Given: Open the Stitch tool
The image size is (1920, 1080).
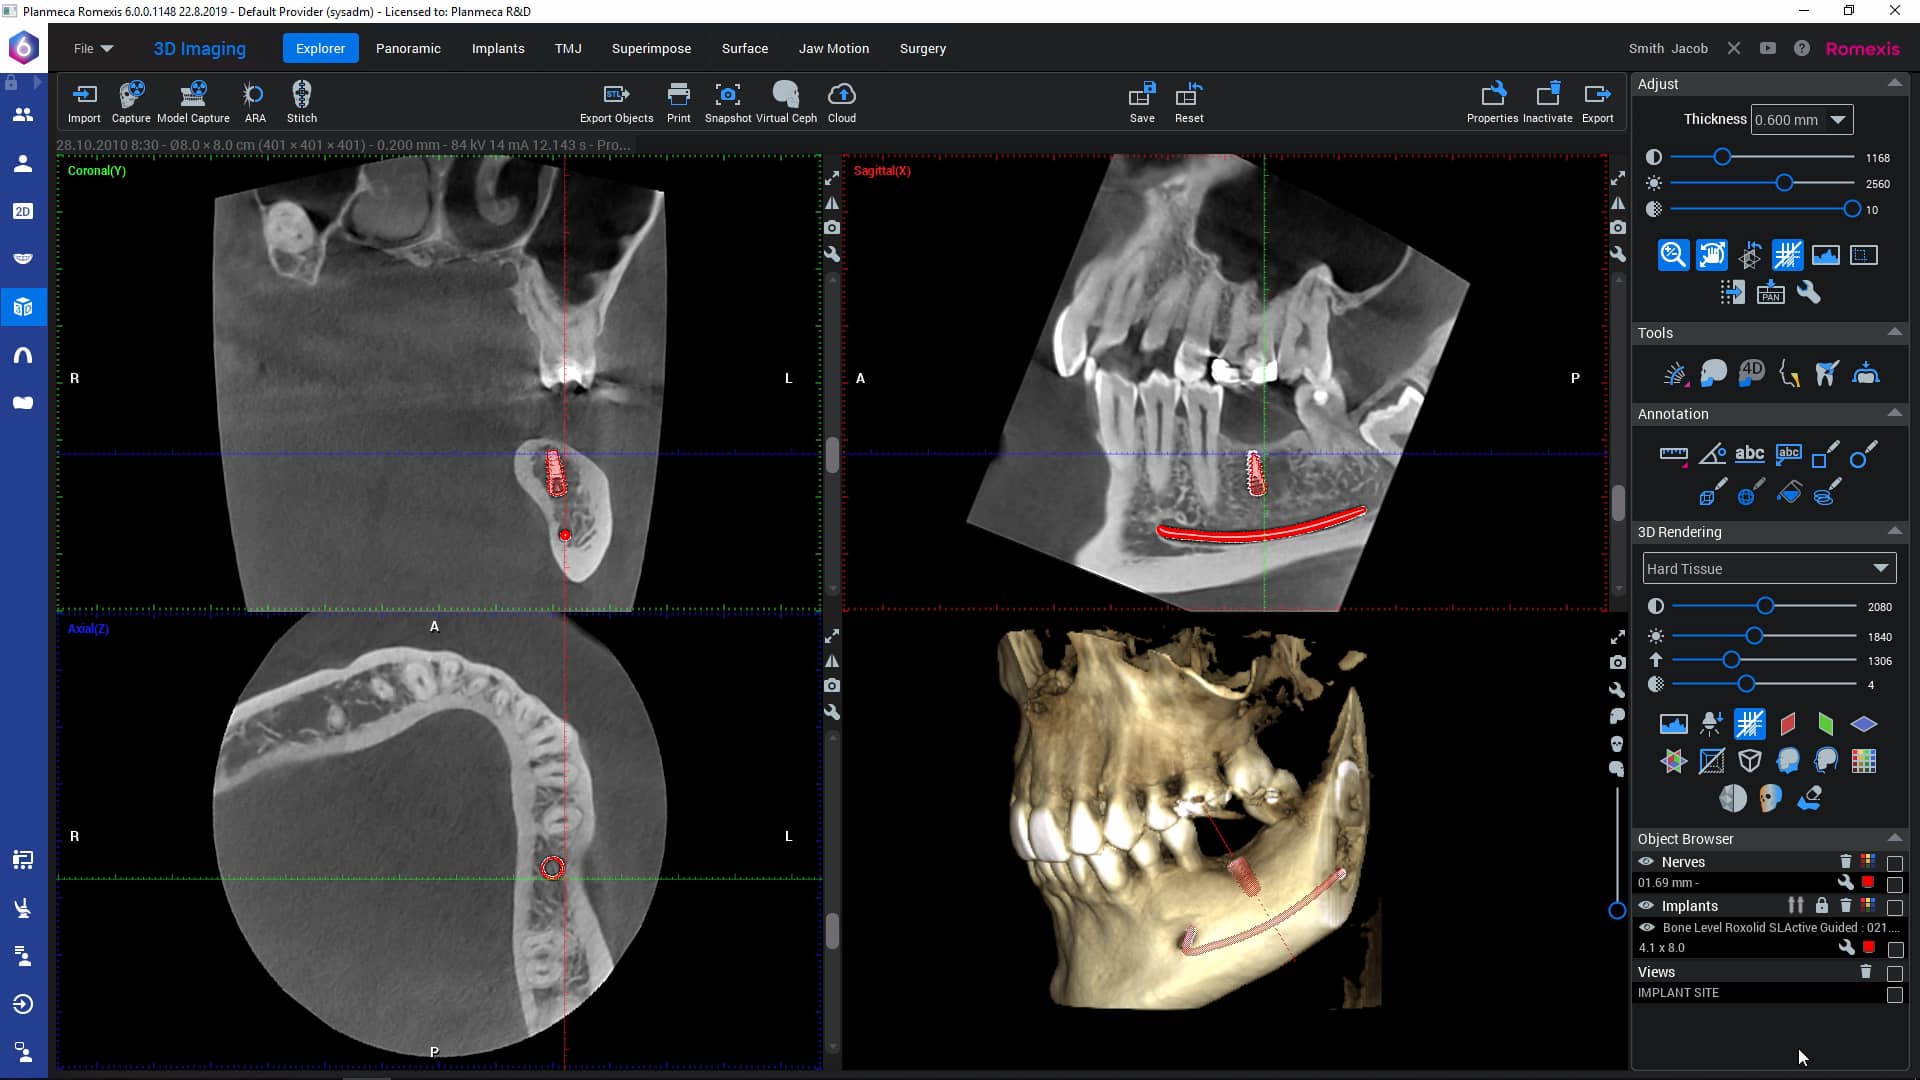Looking at the screenshot, I should (301, 100).
